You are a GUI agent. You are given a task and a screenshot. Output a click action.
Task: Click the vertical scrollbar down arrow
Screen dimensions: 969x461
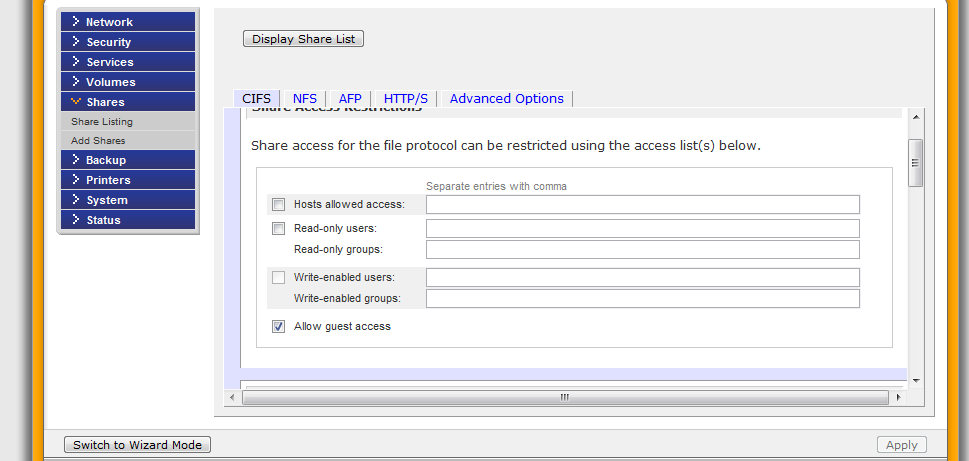pyautogui.click(x=915, y=380)
